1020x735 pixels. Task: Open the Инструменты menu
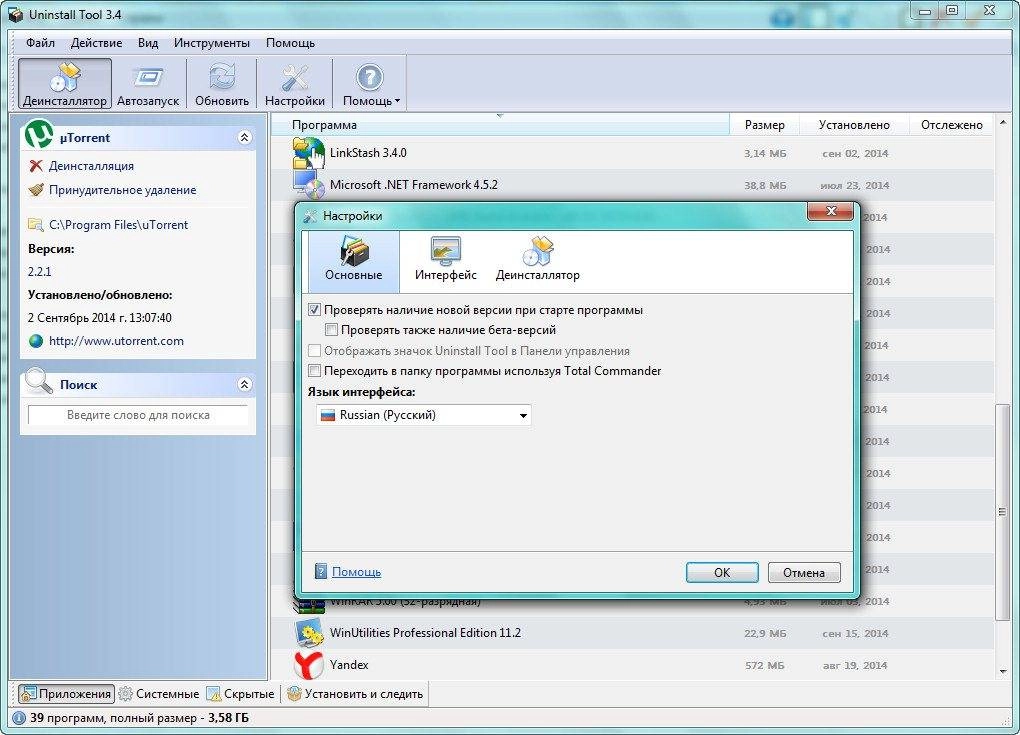[211, 43]
